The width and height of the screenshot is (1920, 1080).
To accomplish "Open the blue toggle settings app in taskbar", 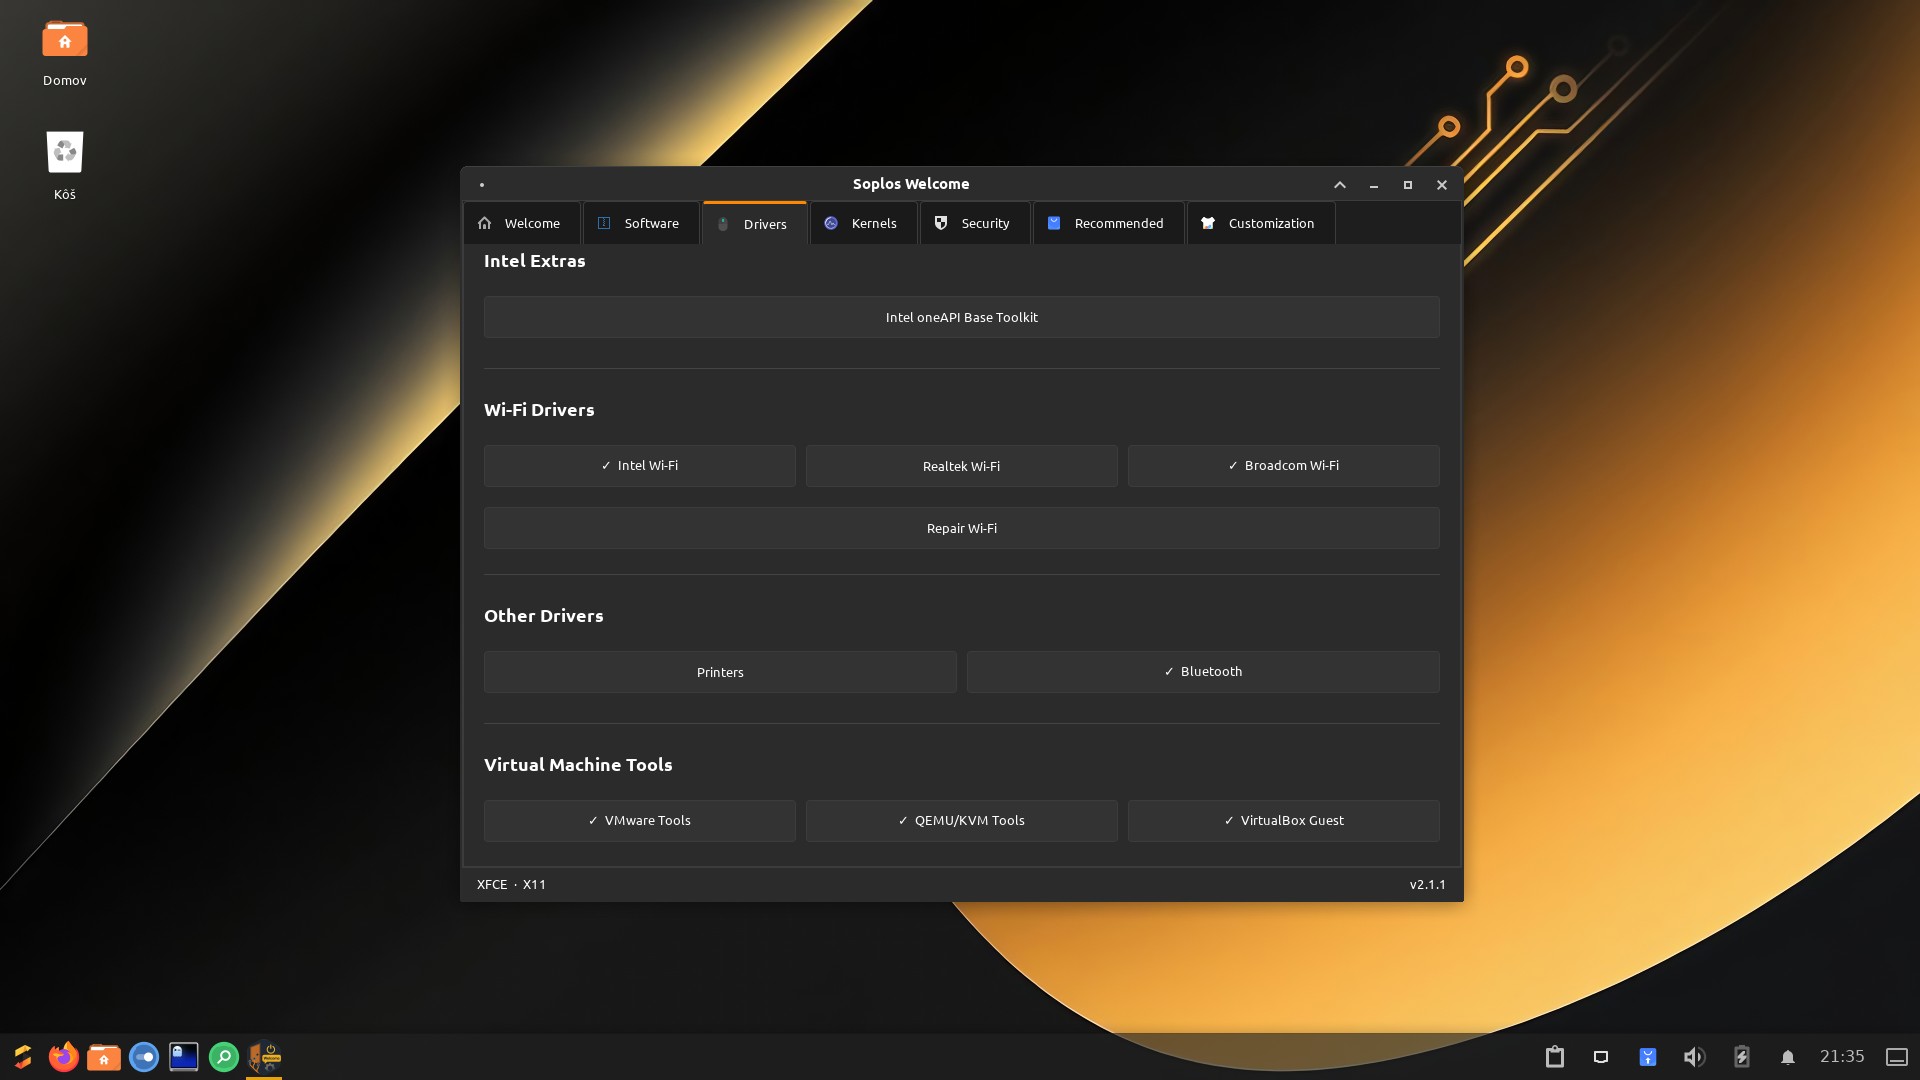I will 144,1057.
